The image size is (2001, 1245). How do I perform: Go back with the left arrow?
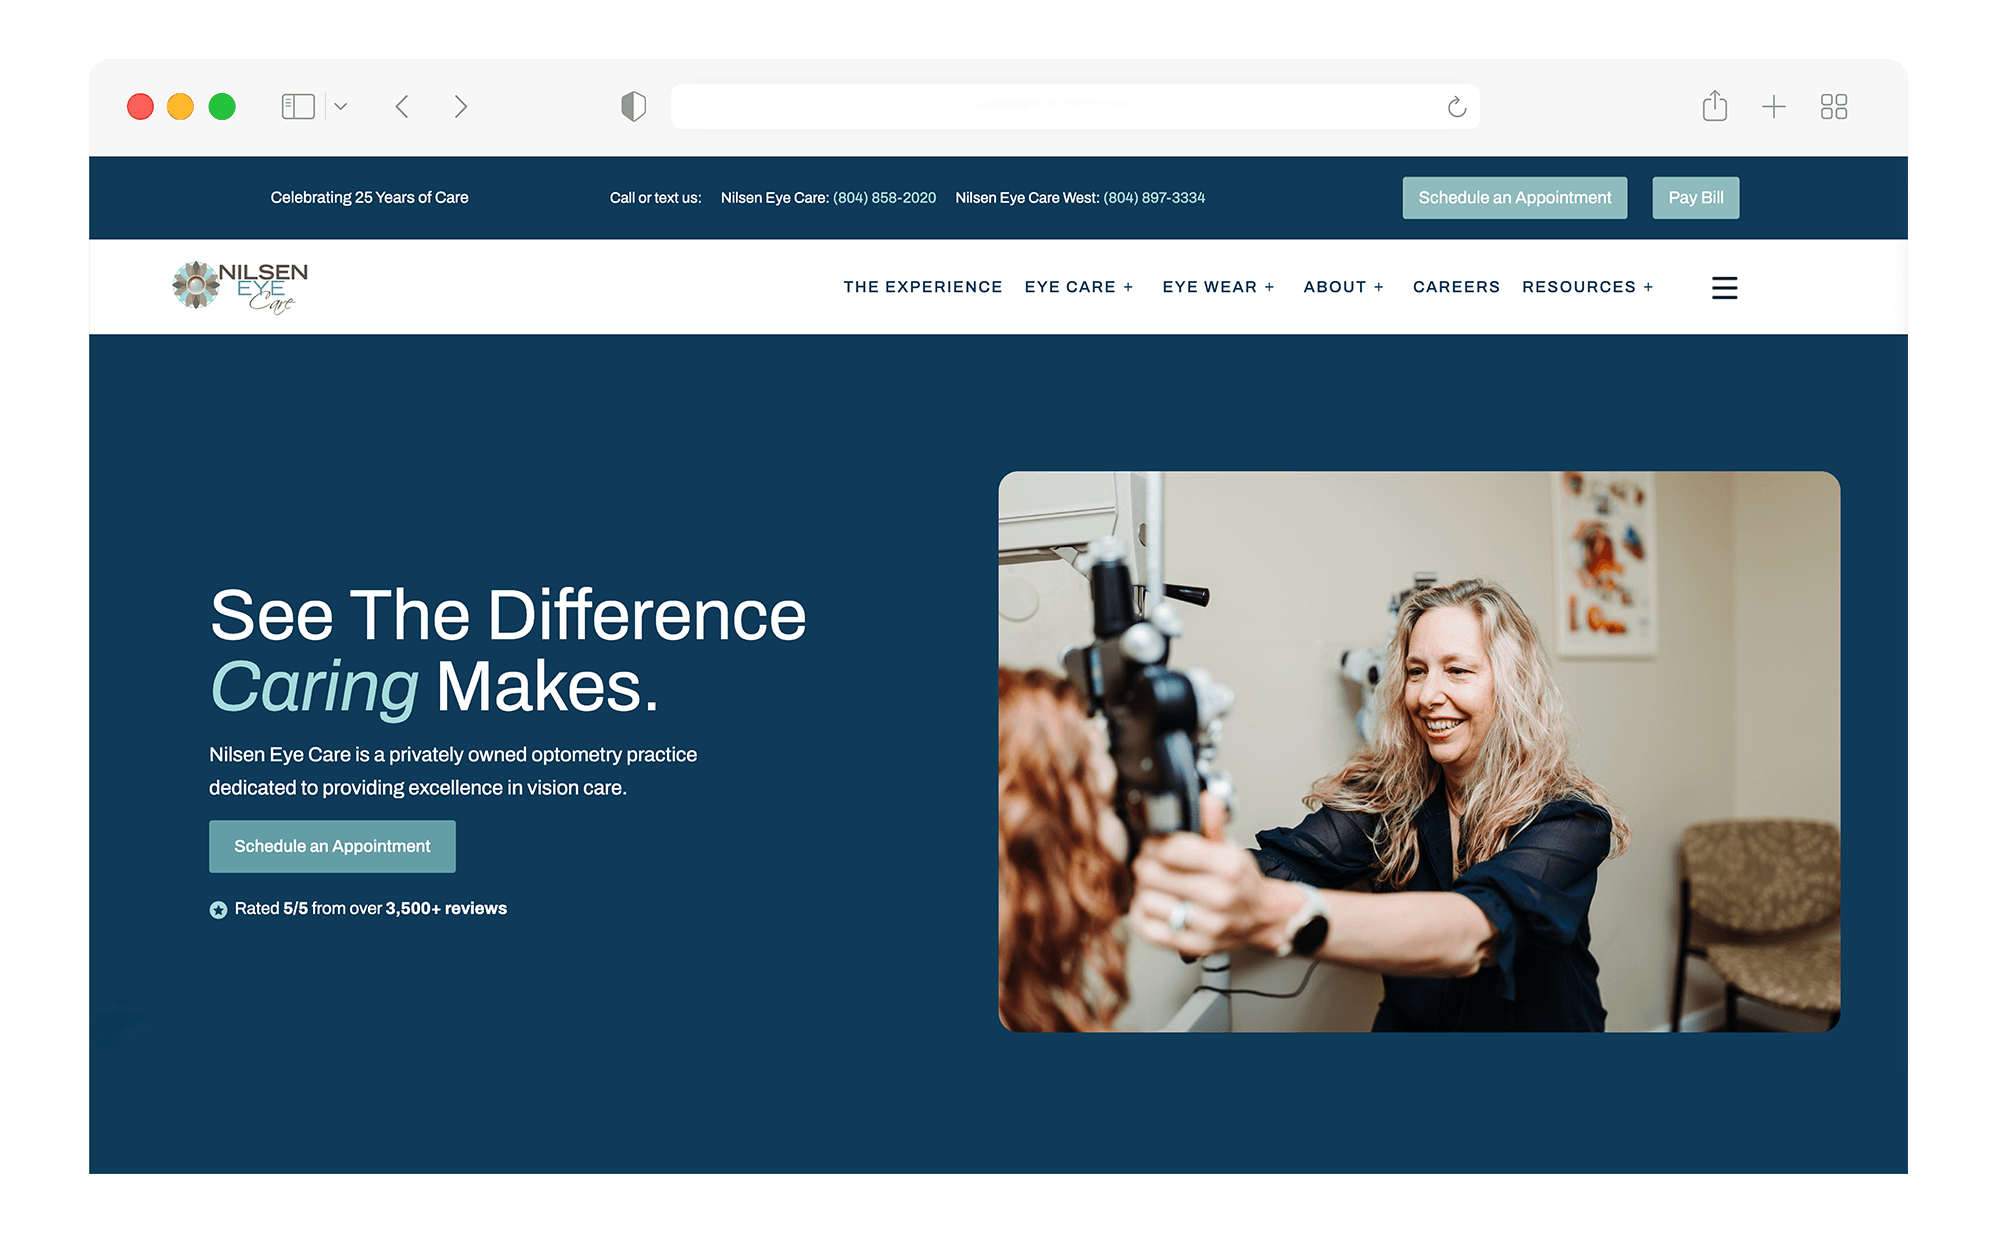(402, 107)
